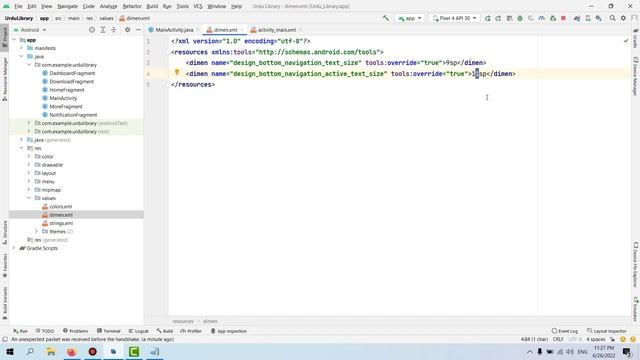
Task: Open the Layout Inspector
Action: [607, 331]
